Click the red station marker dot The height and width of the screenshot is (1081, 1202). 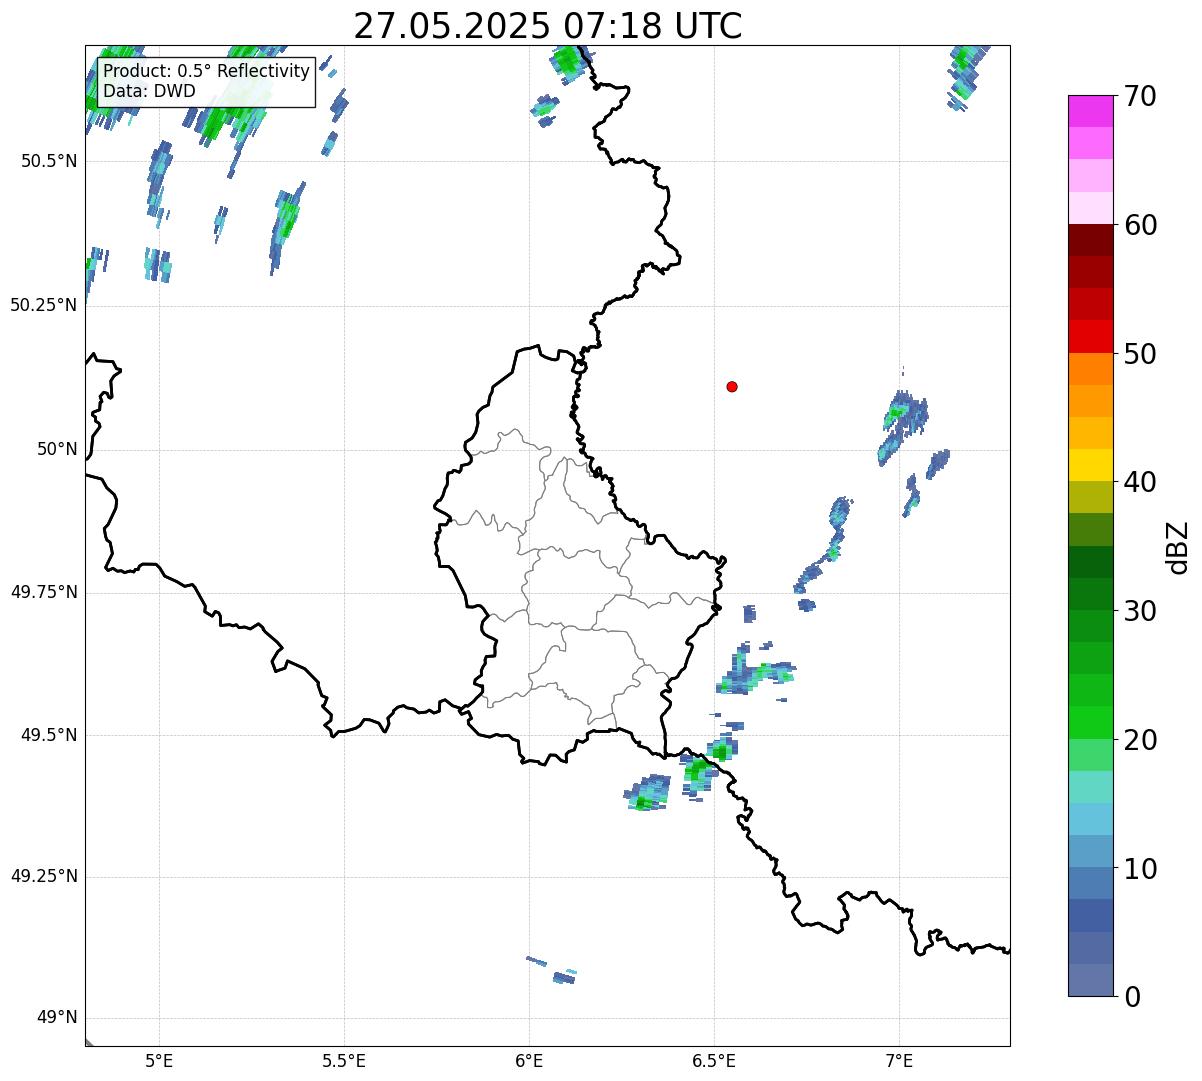[732, 386]
